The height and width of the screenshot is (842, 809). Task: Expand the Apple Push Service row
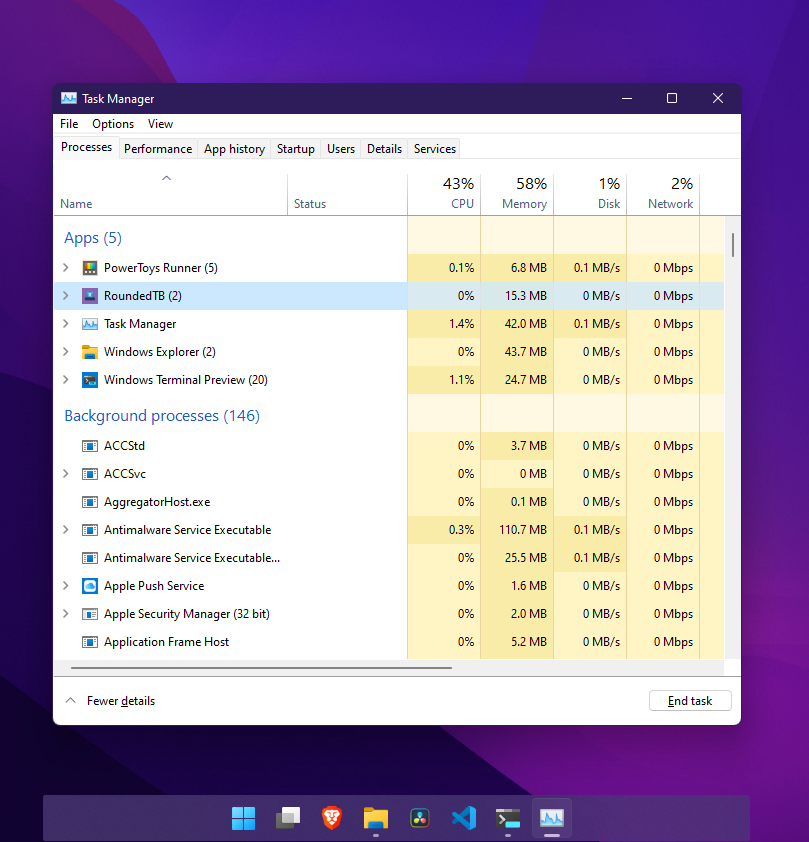(65, 585)
